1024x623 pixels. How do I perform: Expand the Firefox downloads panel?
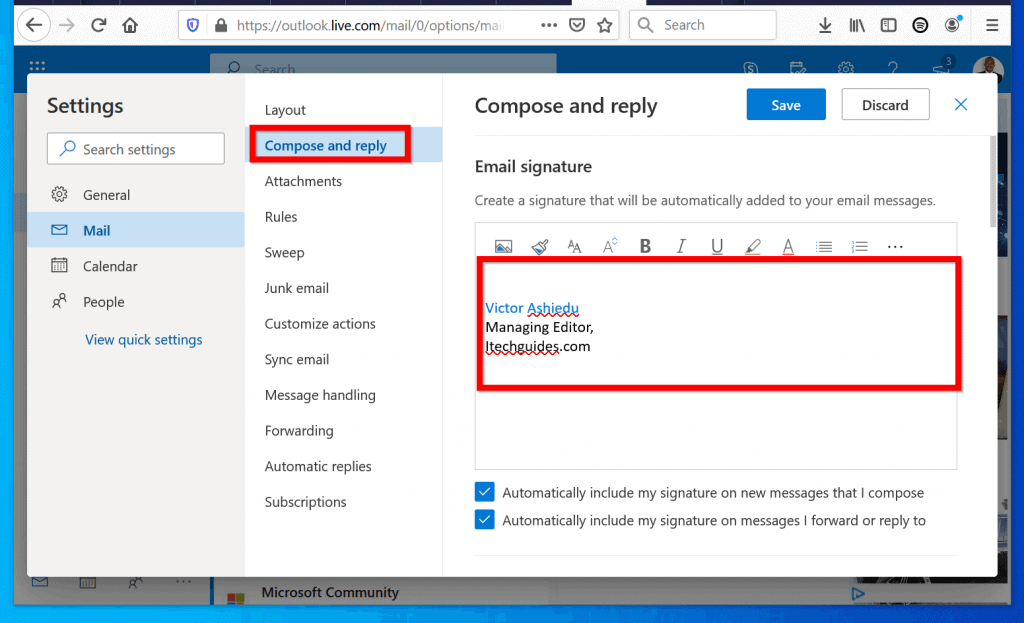tap(825, 24)
